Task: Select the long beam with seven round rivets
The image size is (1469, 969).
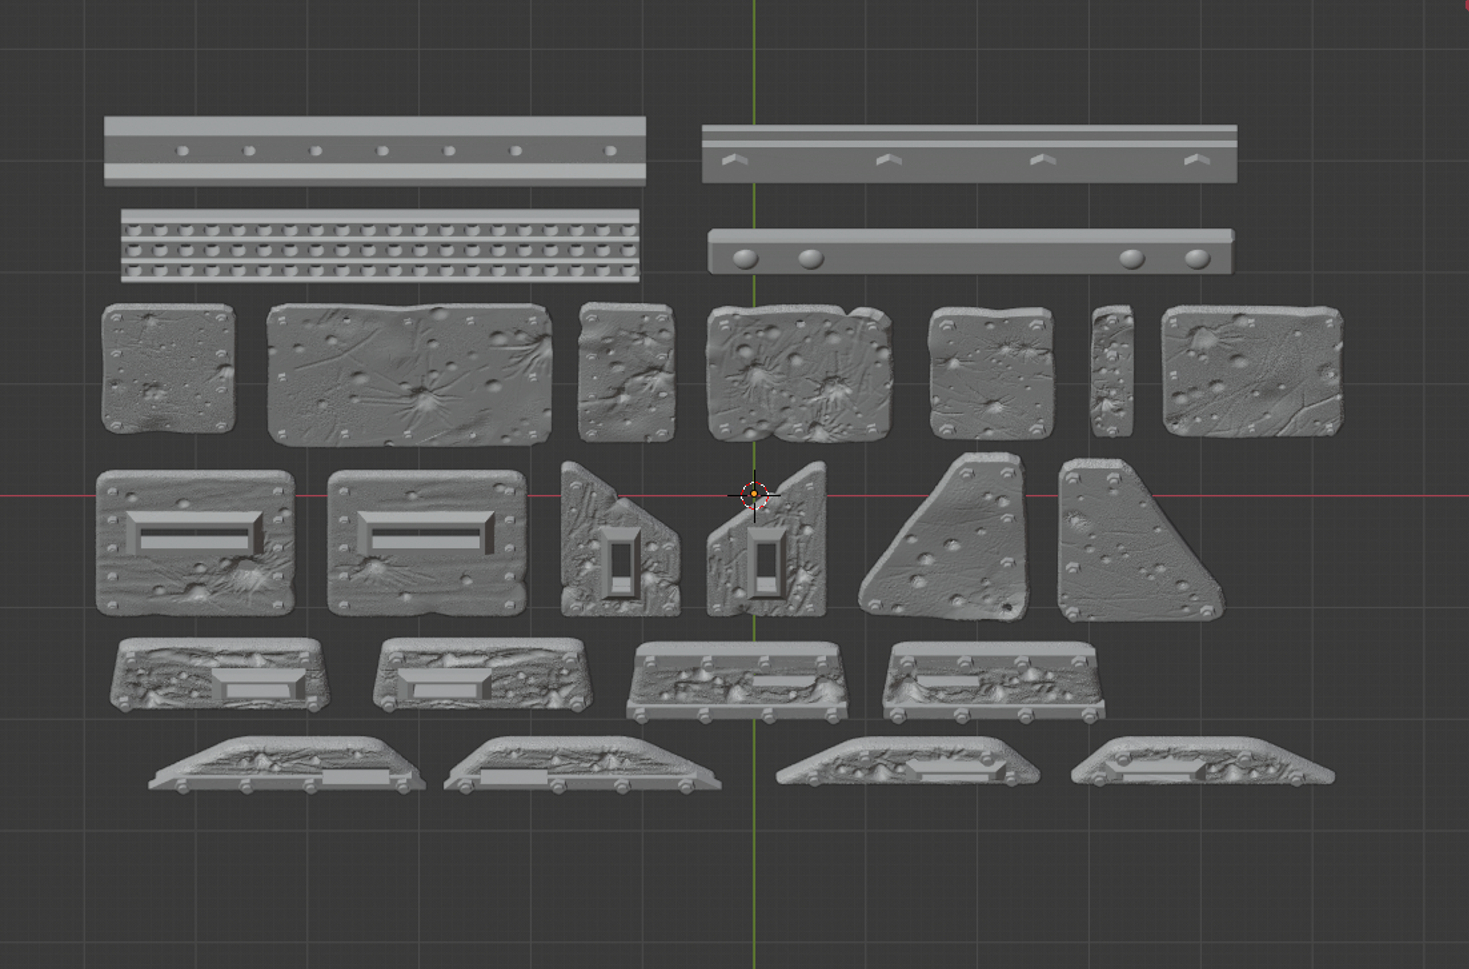Action: click(x=375, y=150)
